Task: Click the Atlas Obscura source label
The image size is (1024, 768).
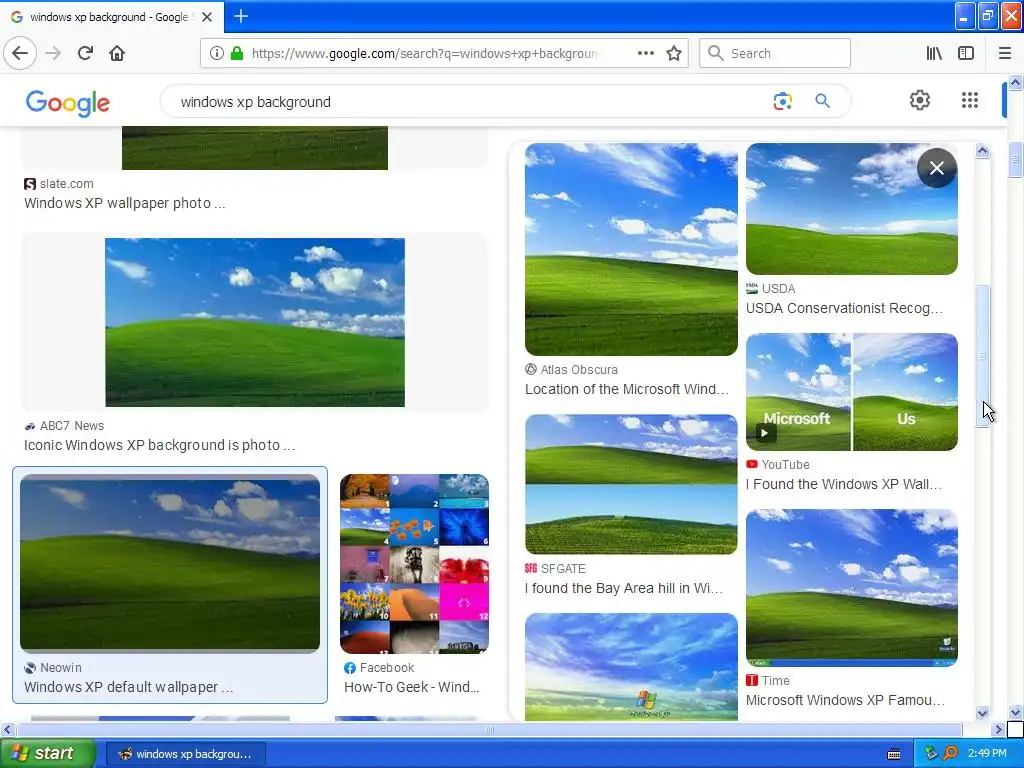Action: tap(579, 370)
